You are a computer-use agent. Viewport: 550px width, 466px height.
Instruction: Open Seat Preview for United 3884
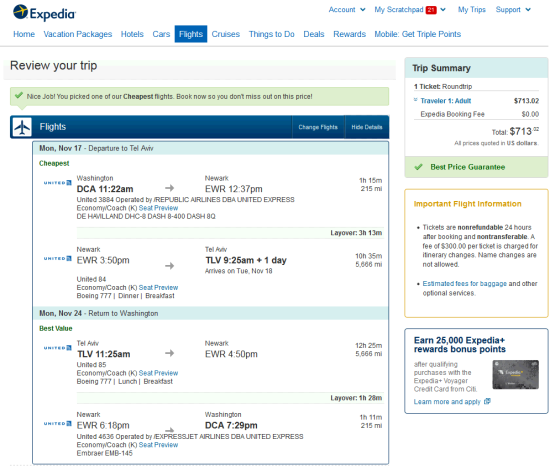coord(158,208)
